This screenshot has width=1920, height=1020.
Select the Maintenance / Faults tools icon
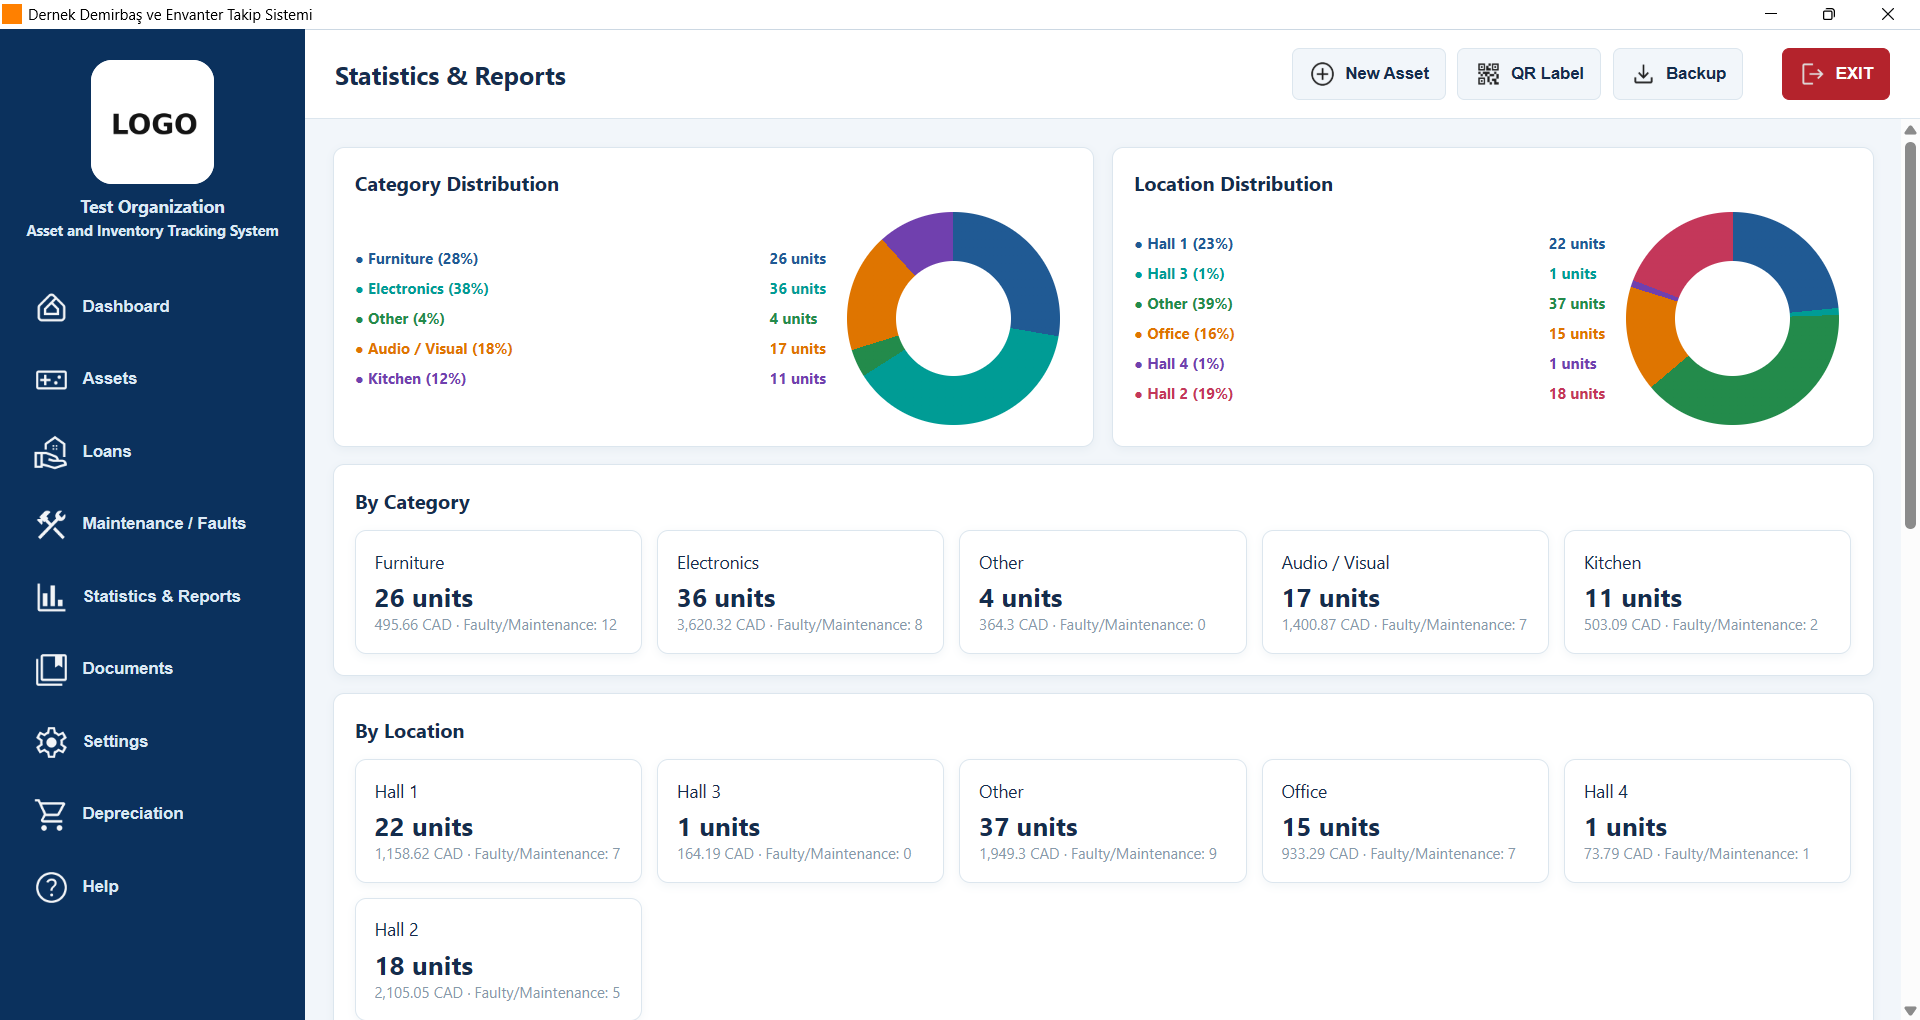(51, 524)
